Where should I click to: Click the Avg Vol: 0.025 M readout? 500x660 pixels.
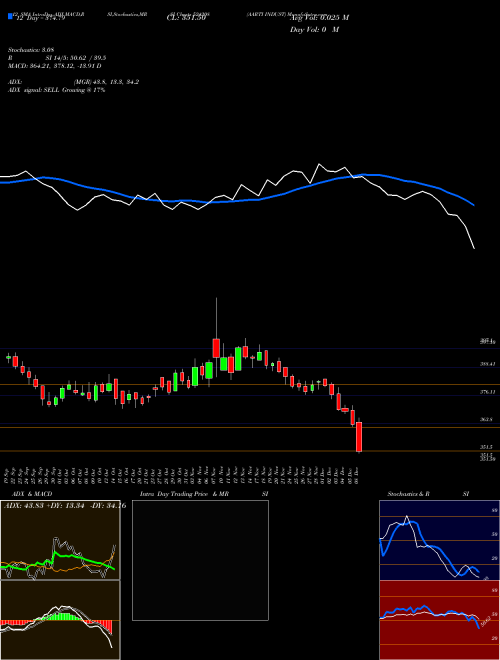319,18
